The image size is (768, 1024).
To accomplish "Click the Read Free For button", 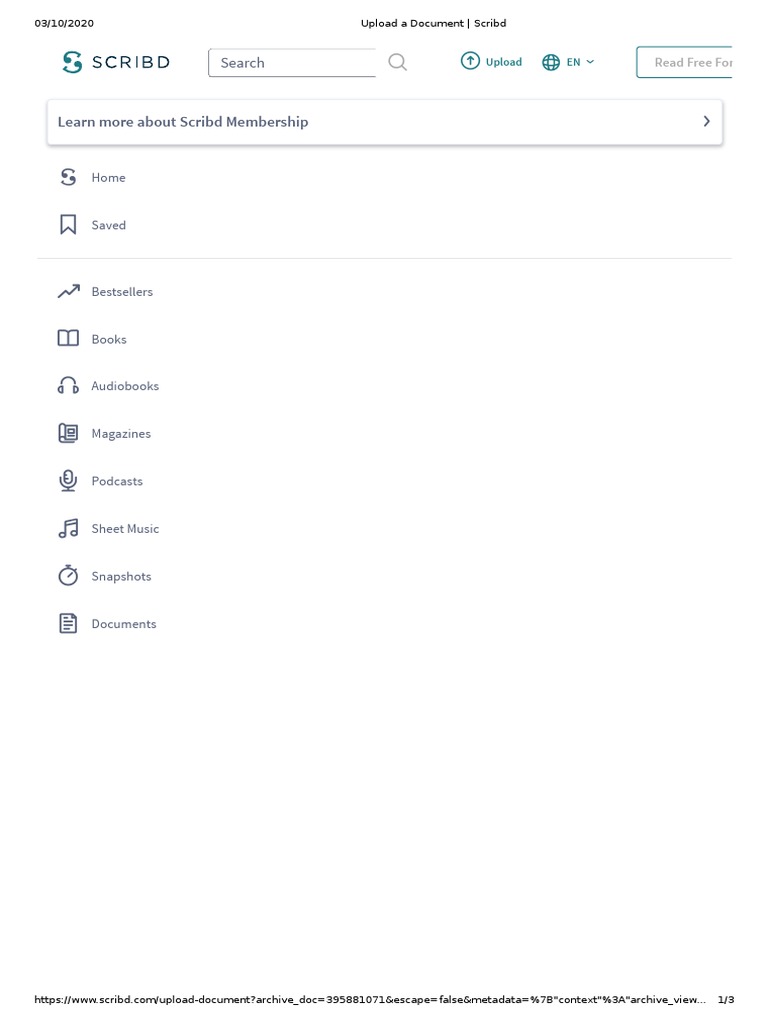I will 684,62.
